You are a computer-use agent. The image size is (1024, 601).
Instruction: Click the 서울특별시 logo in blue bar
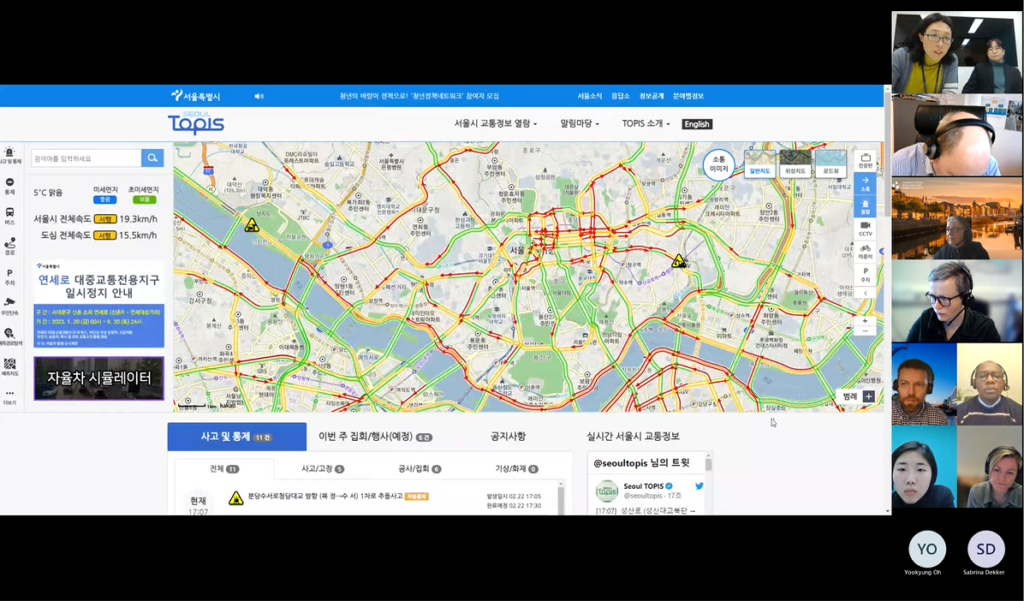[x=196, y=96]
